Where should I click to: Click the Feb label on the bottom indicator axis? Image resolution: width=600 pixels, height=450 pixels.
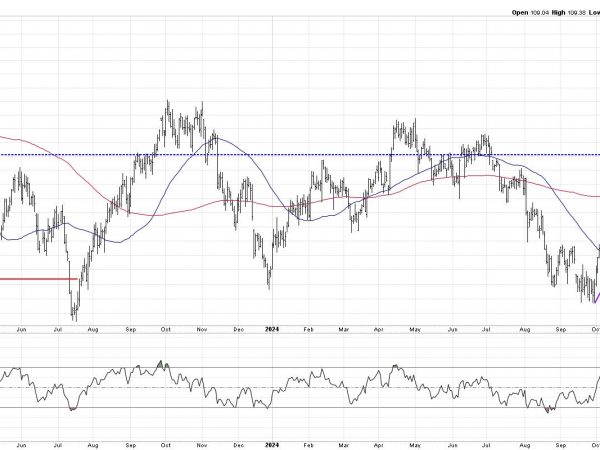coord(308,445)
